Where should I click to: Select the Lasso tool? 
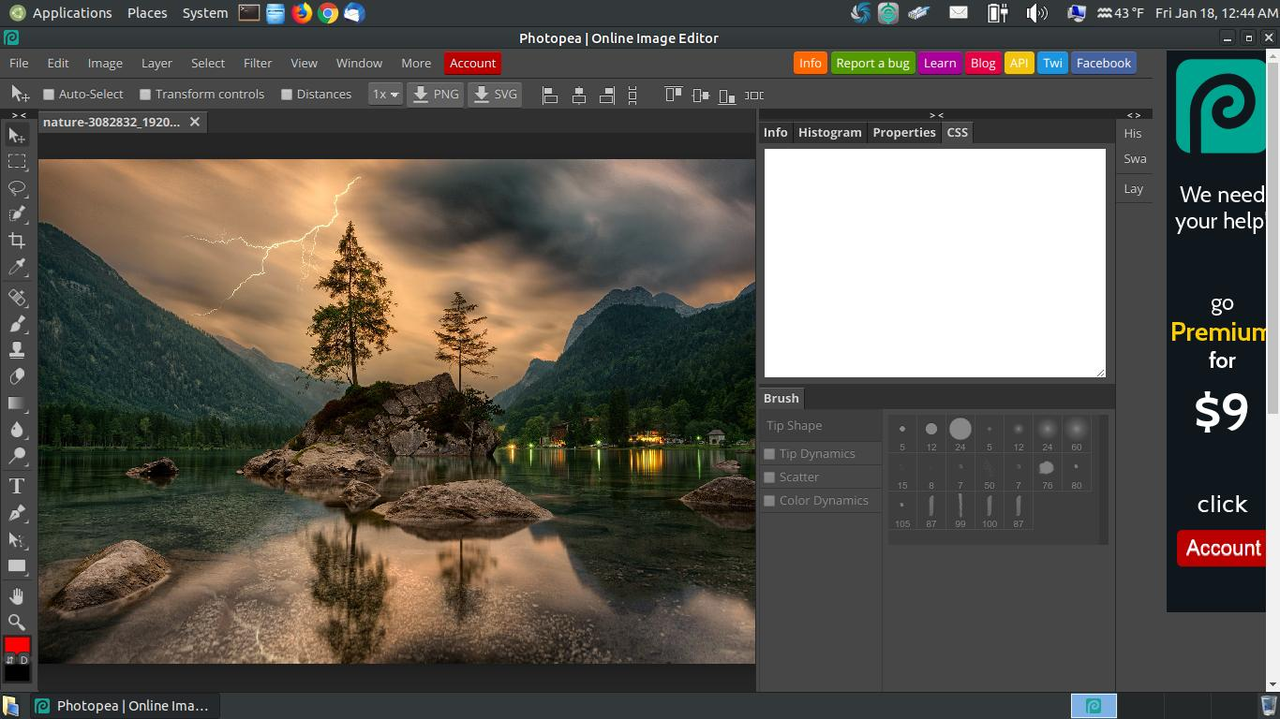click(x=17, y=188)
